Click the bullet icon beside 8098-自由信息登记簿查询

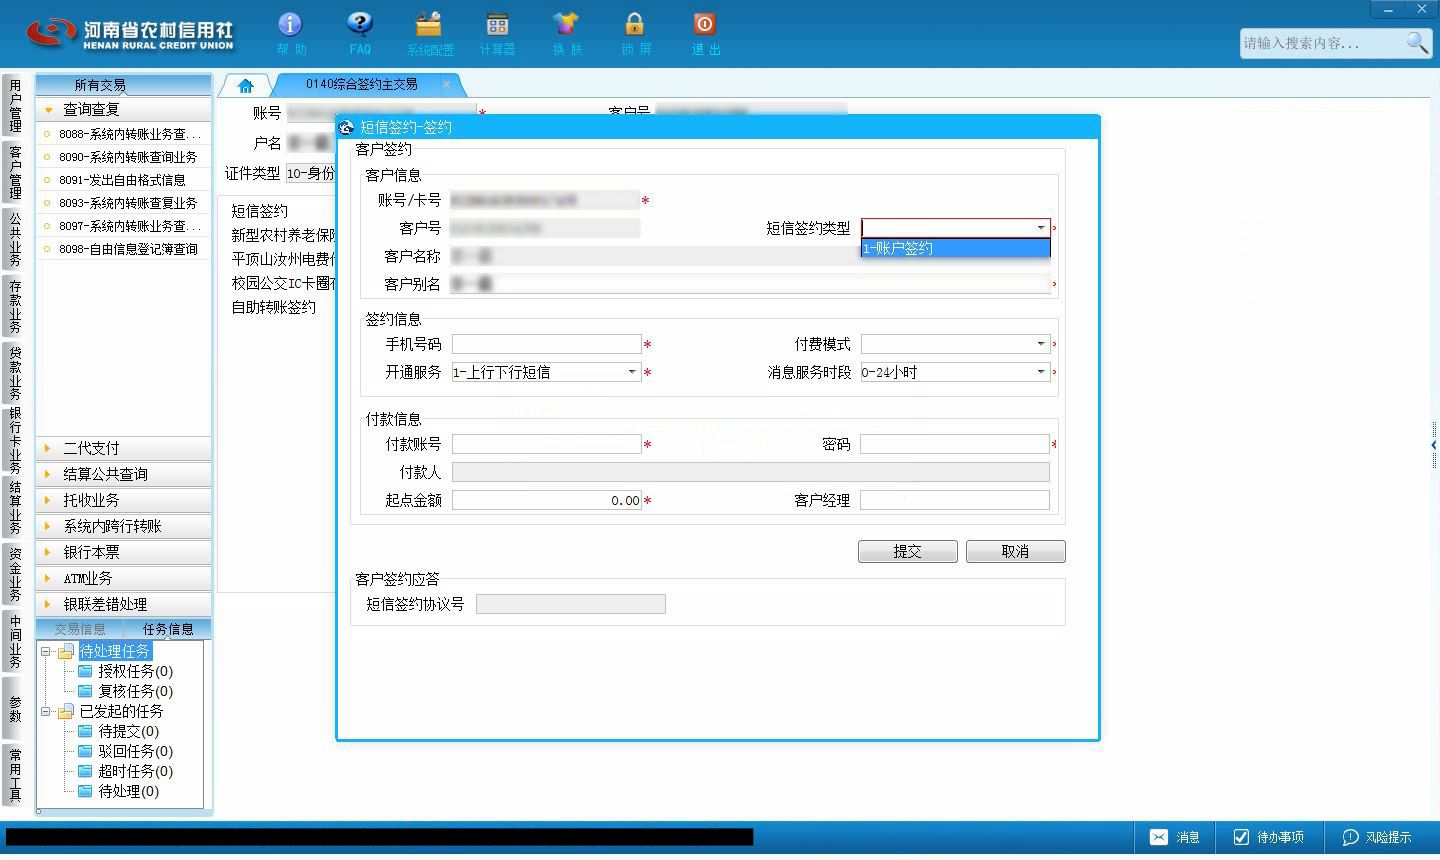(x=47, y=249)
